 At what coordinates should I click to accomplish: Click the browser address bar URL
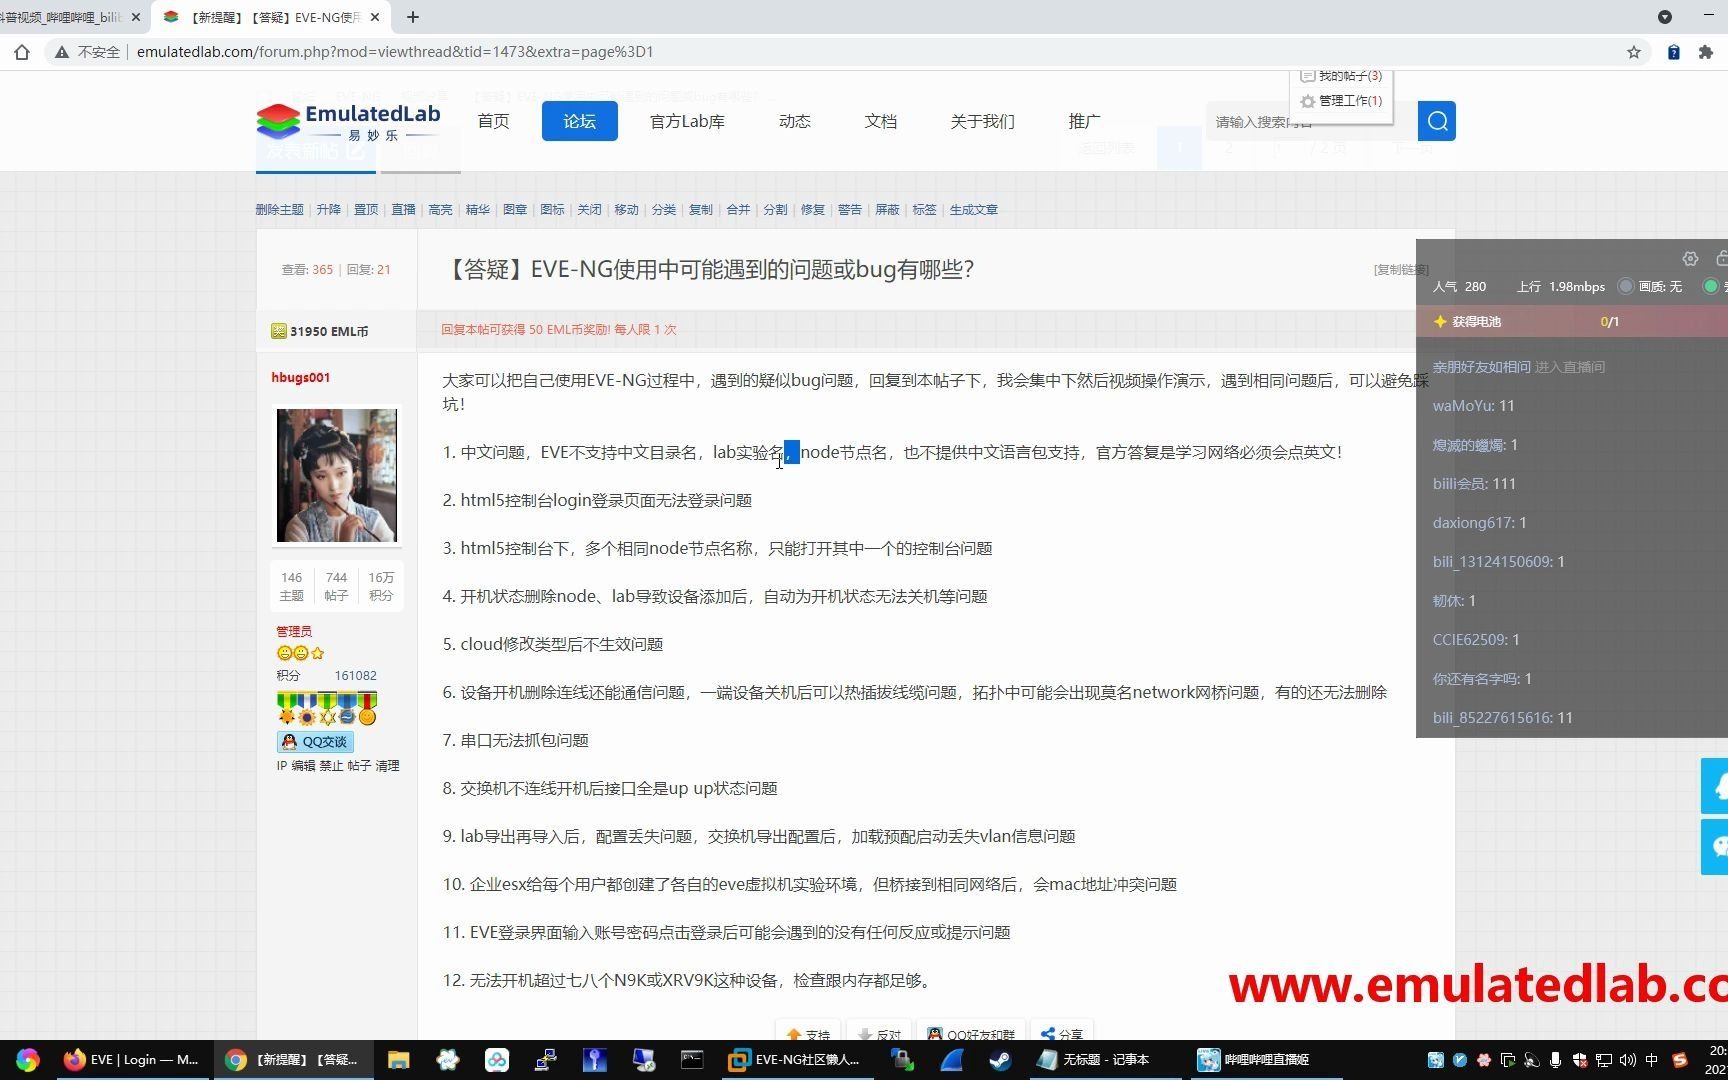pyautogui.click(x=395, y=52)
